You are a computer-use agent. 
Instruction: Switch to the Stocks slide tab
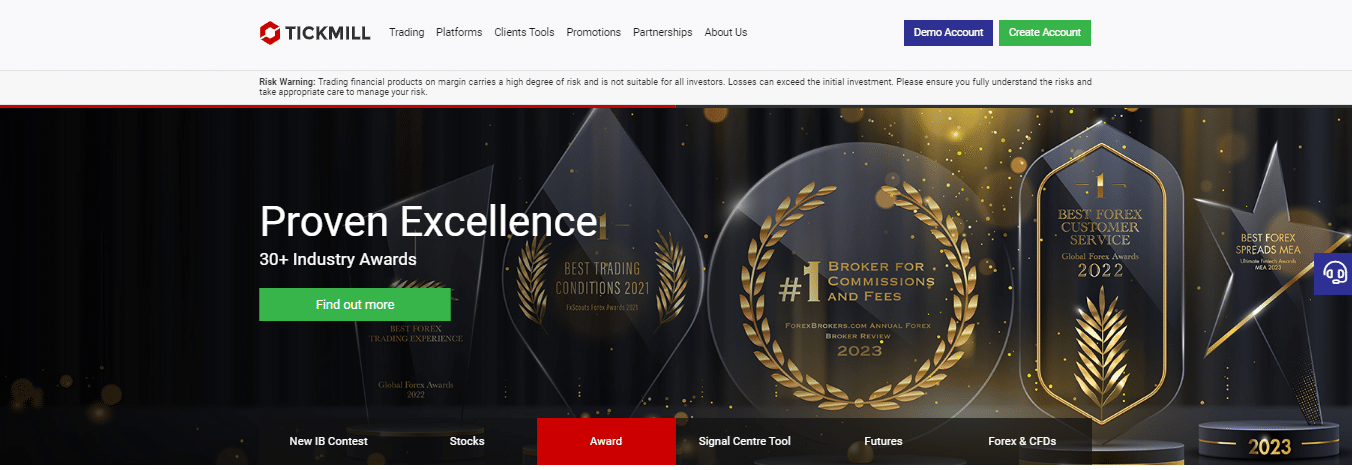pyautogui.click(x=467, y=441)
